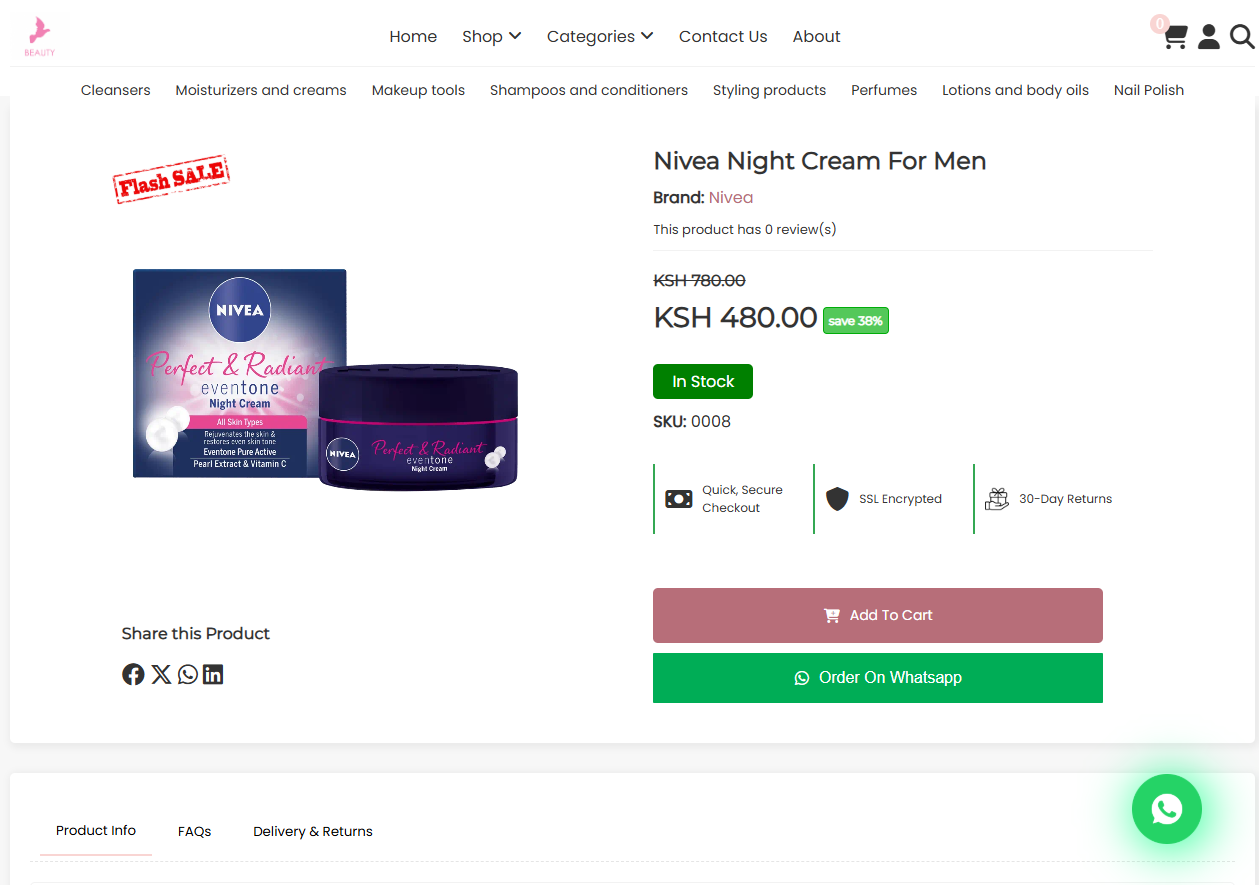Click the user account icon

(x=1209, y=37)
